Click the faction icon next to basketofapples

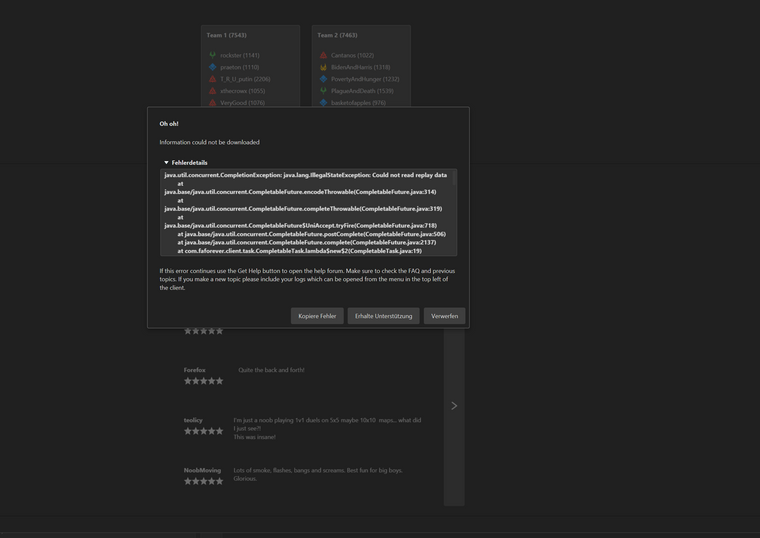pyautogui.click(x=323, y=103)
